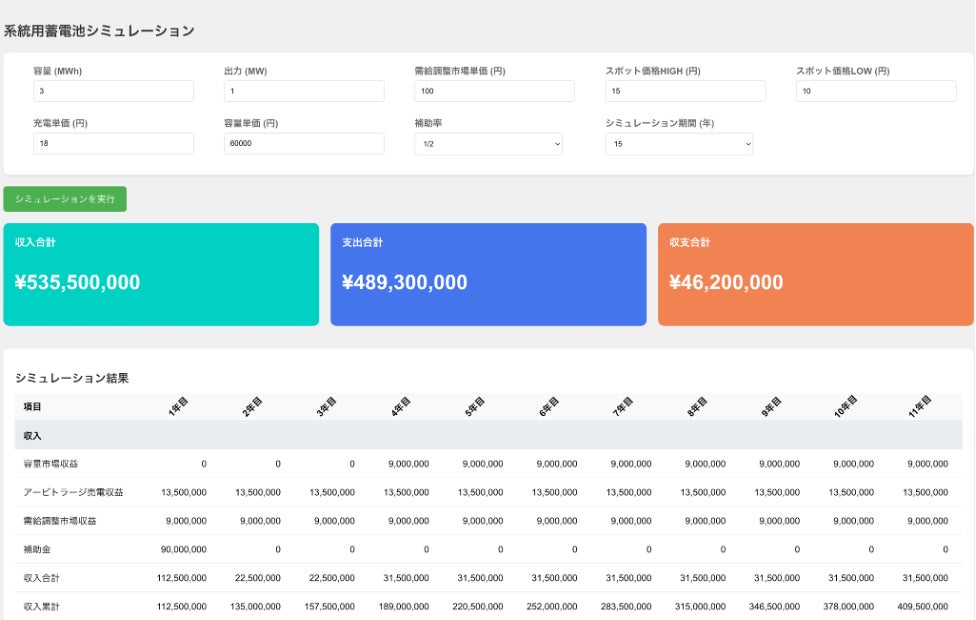The image size is (976, 620).
Task: Click the 需給調整市場単価 input field
Action: point(494,91)
